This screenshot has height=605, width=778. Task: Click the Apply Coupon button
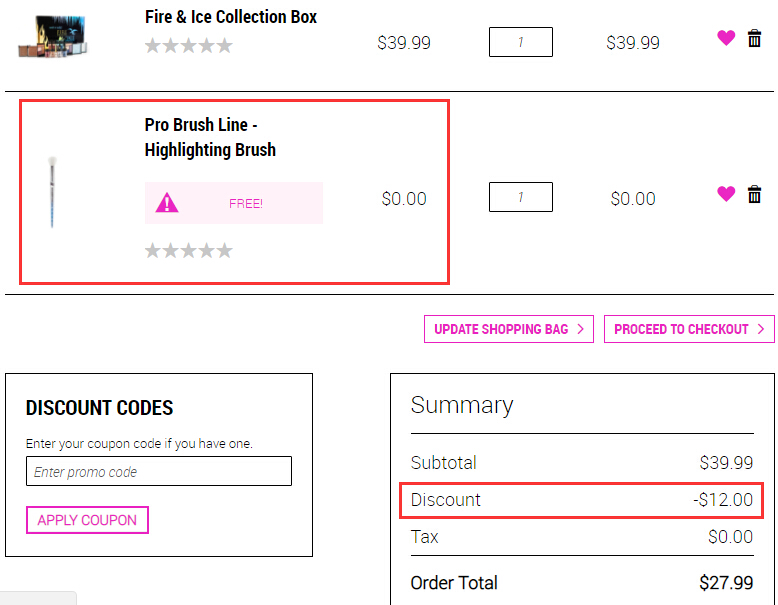(87, 520)
